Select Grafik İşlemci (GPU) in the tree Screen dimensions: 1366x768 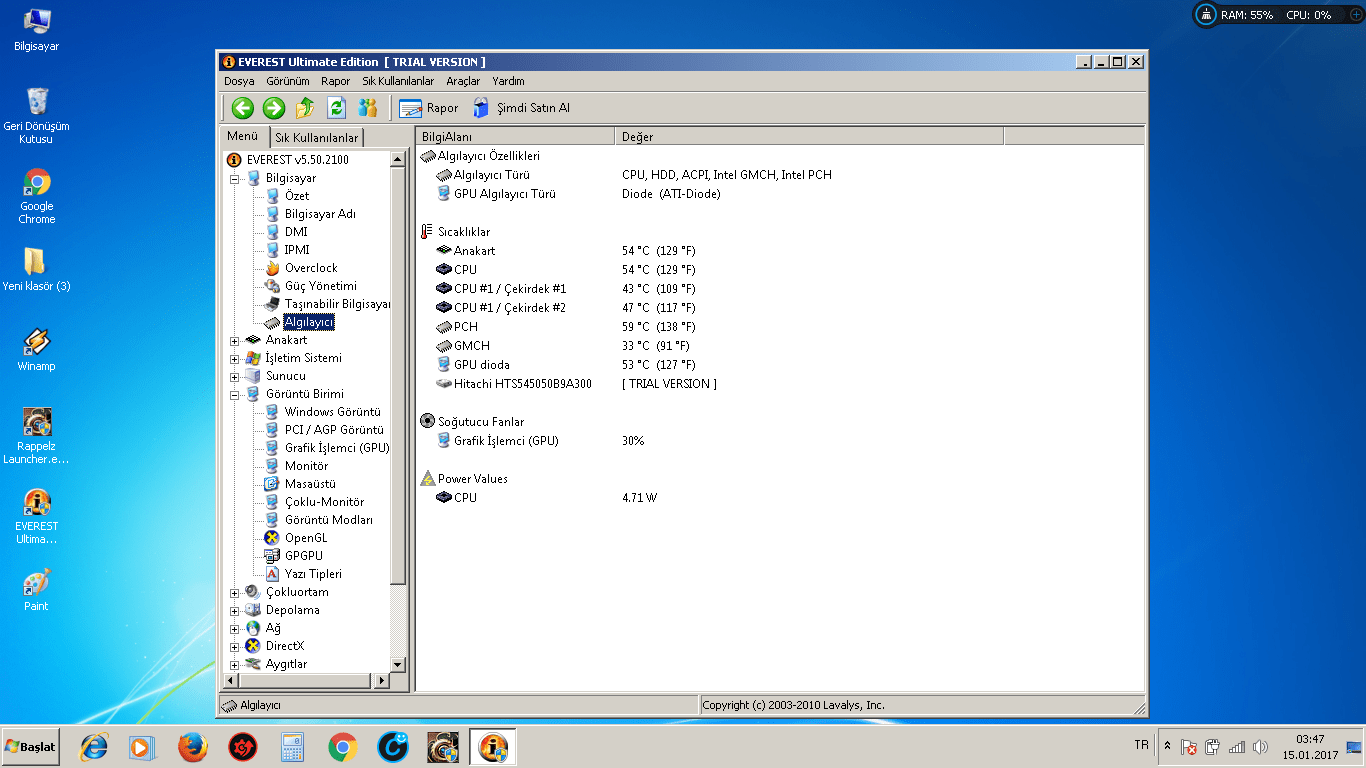coord(337,448)
